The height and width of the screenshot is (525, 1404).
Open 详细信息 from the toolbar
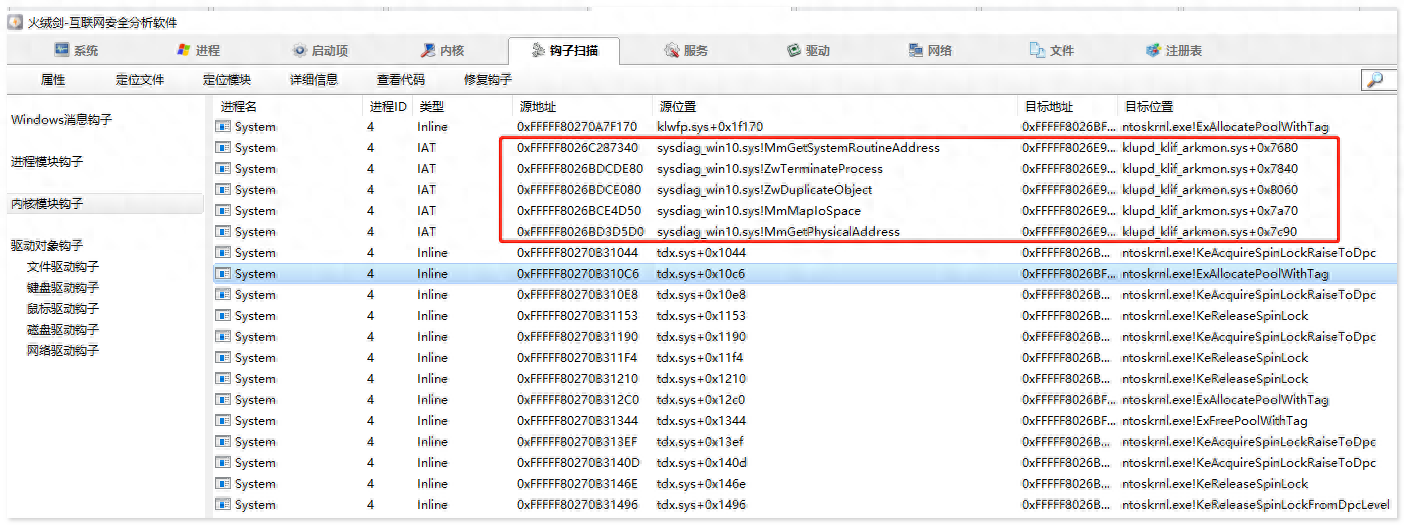pyautogui.click(x=314, y=80)
